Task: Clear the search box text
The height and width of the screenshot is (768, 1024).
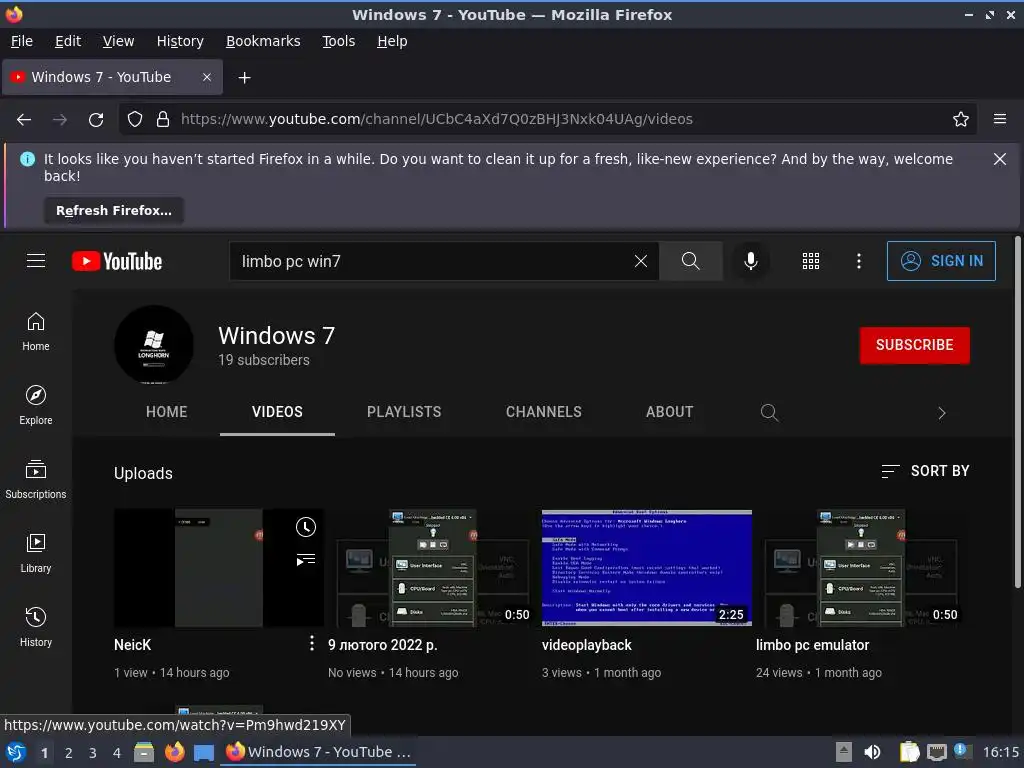Action: 641,261
